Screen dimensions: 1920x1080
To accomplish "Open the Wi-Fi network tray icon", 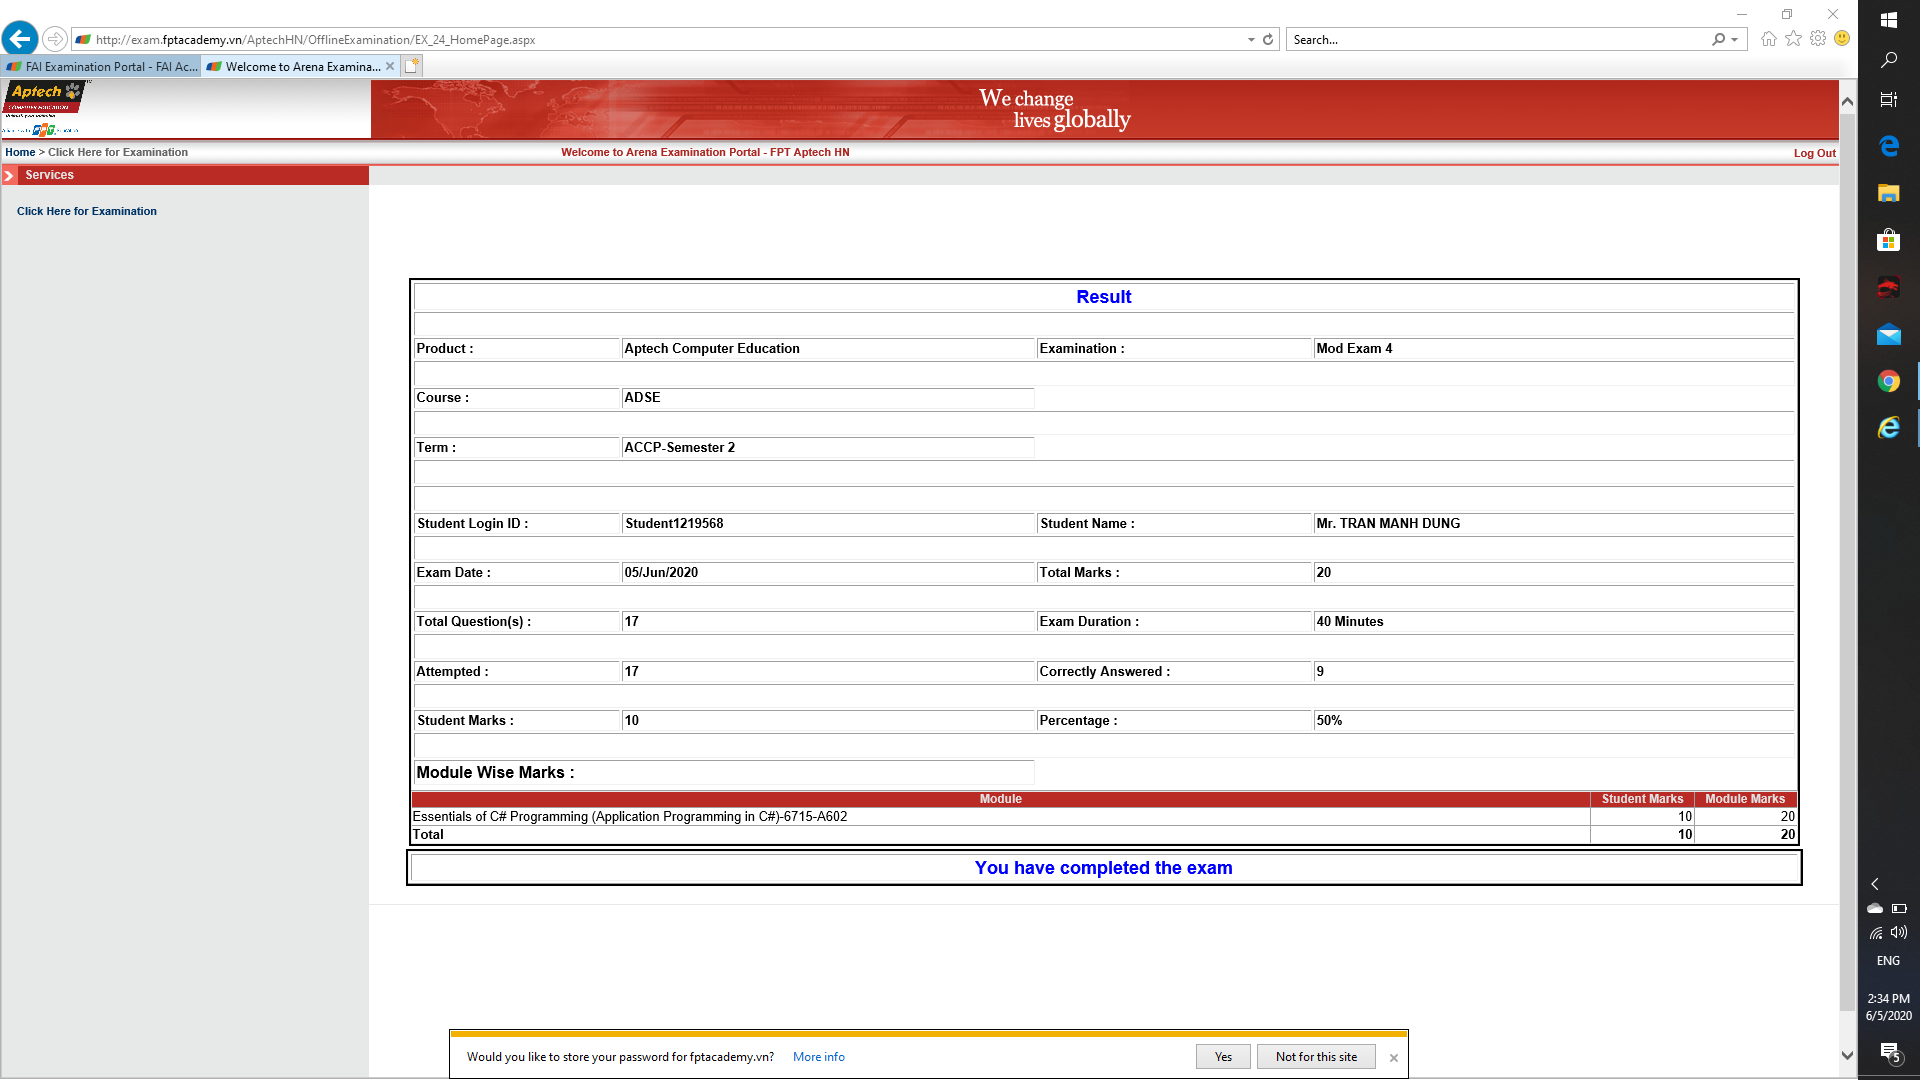I will click(x=1876, y=932).
